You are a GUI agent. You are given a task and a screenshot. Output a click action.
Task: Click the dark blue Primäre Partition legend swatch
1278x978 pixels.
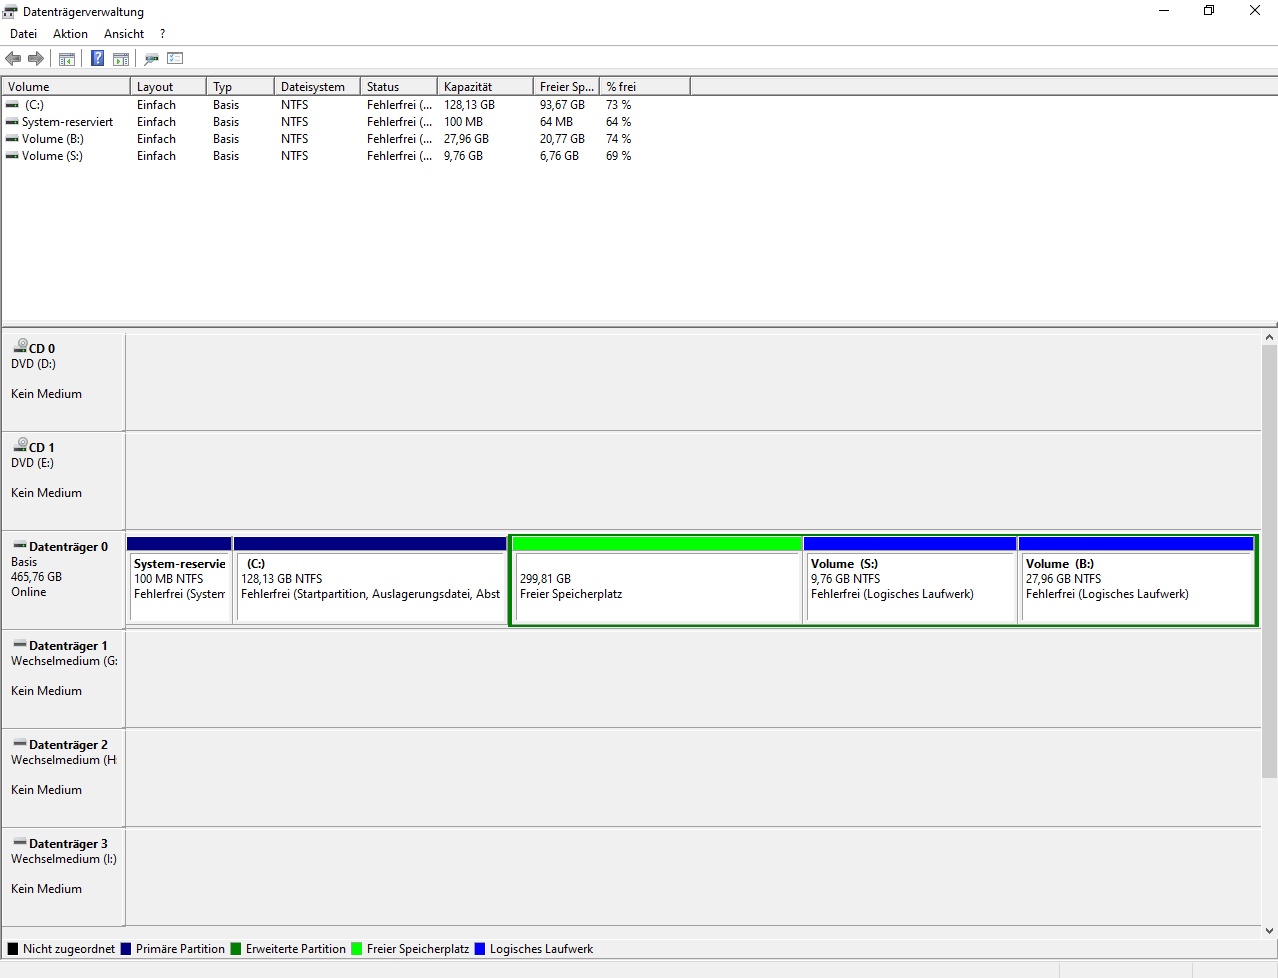[126, 949]
